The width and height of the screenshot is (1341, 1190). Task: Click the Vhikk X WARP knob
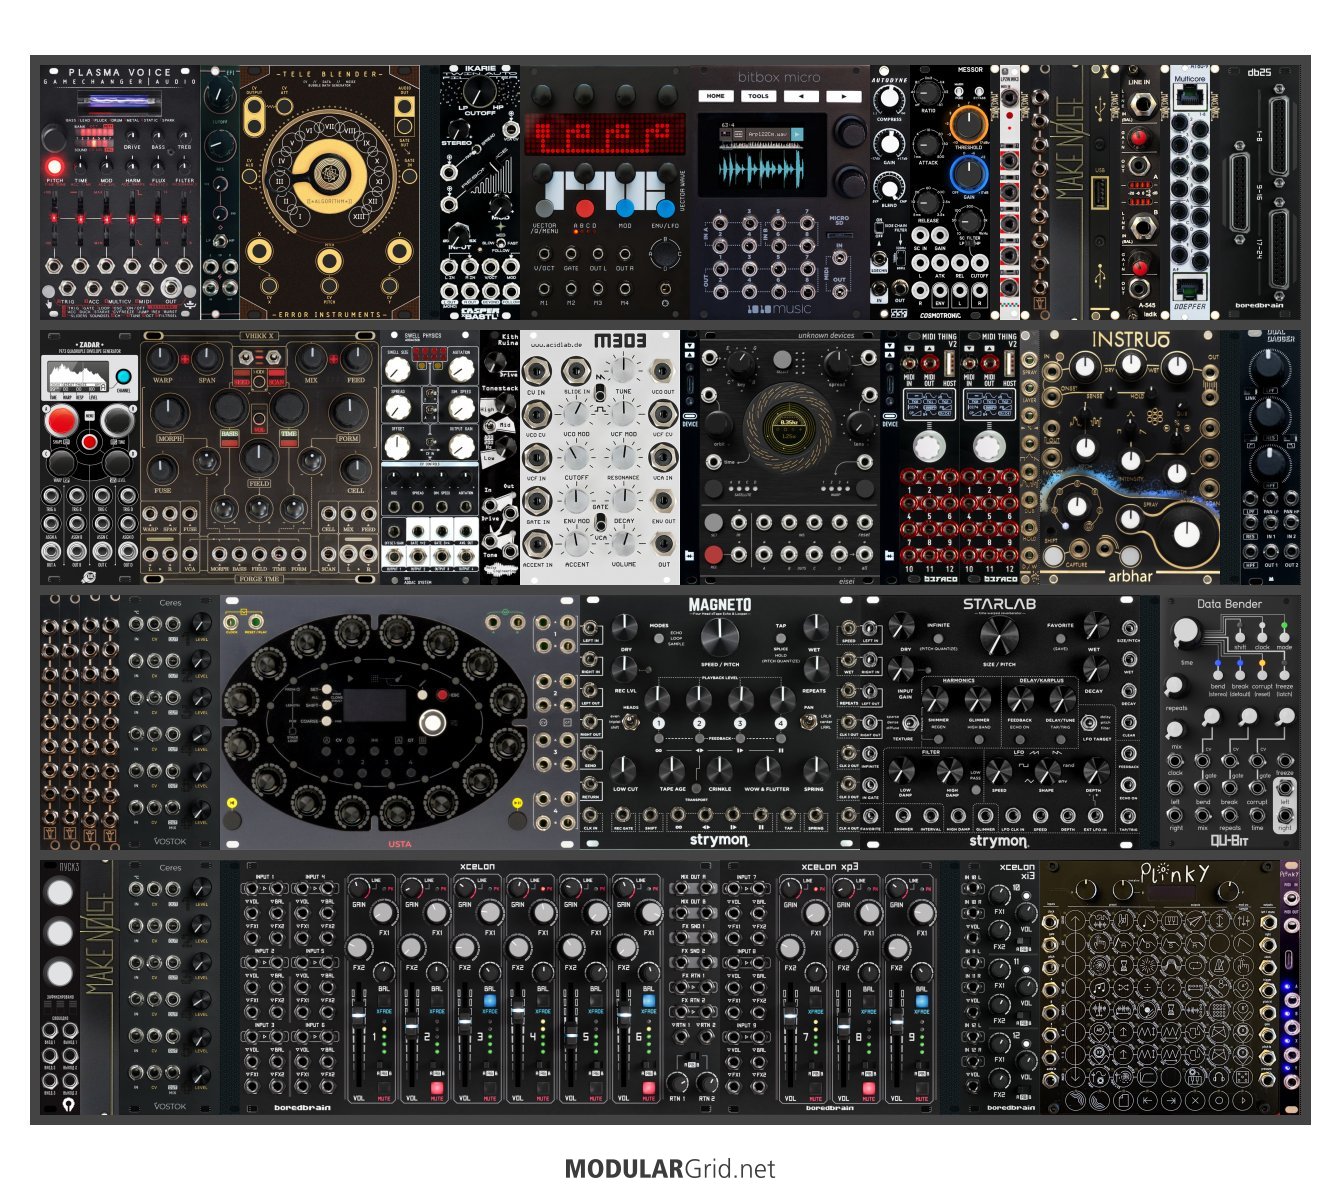point(162,359)
